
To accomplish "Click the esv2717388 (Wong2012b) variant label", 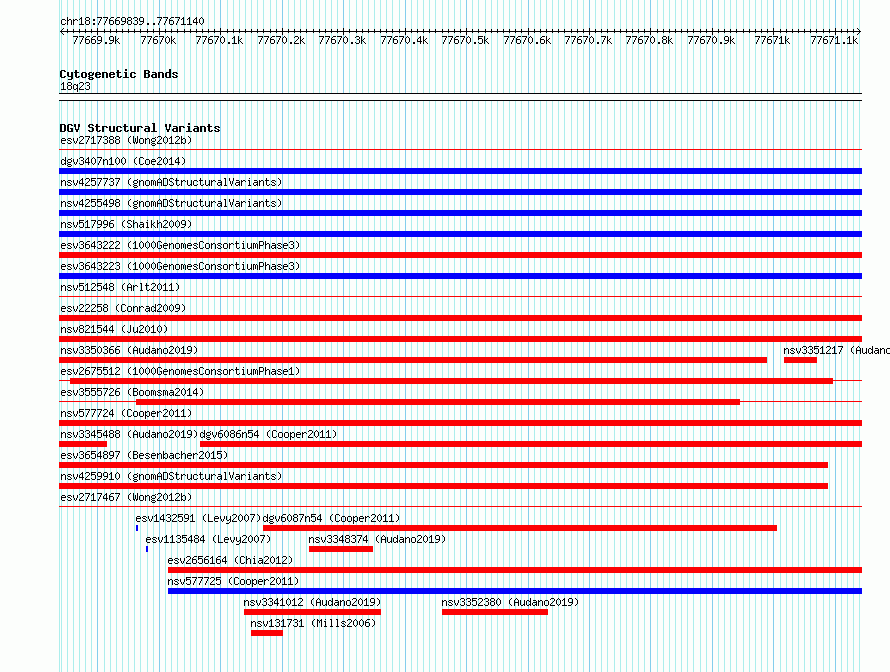I will click(126, 140).
